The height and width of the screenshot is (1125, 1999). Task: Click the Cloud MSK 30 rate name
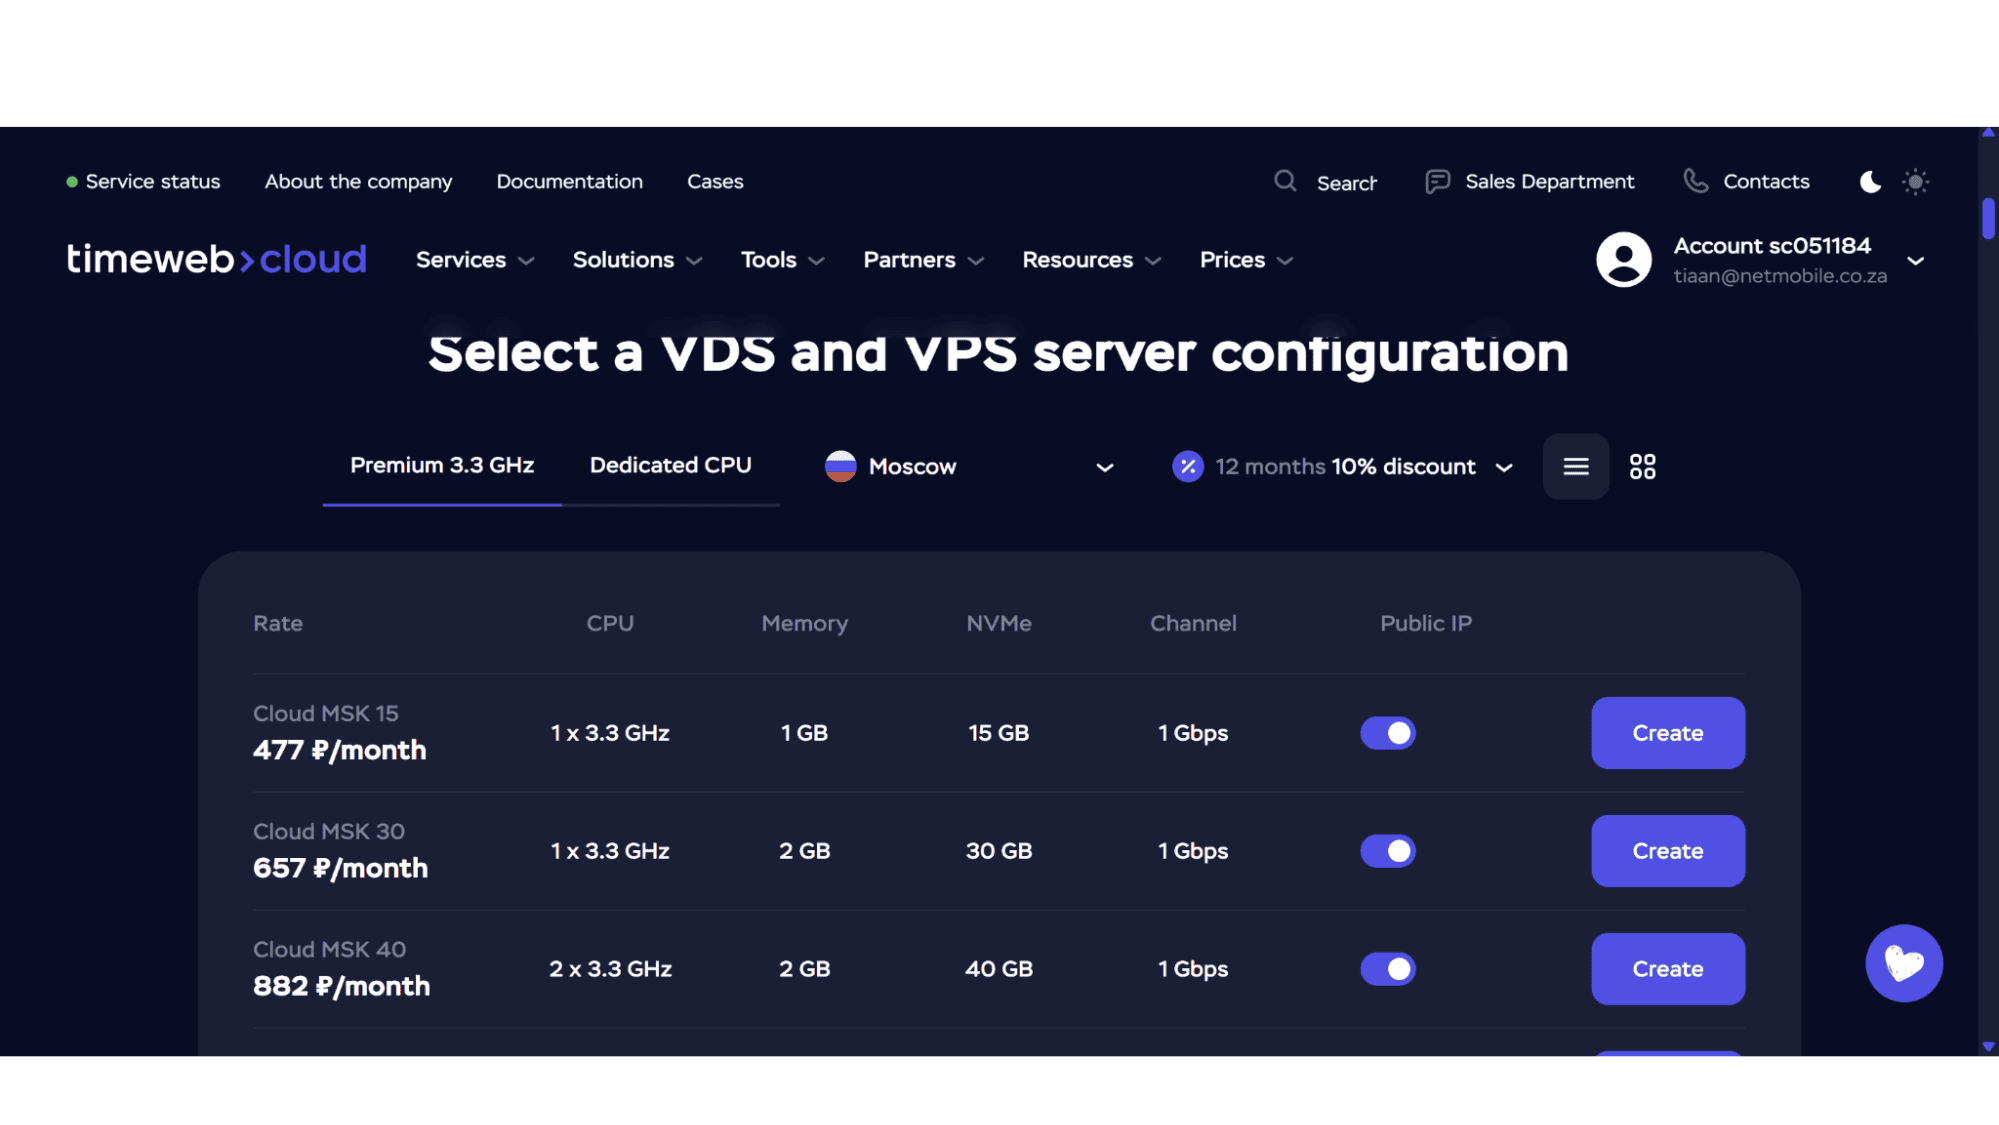click(x=328, y=831)
